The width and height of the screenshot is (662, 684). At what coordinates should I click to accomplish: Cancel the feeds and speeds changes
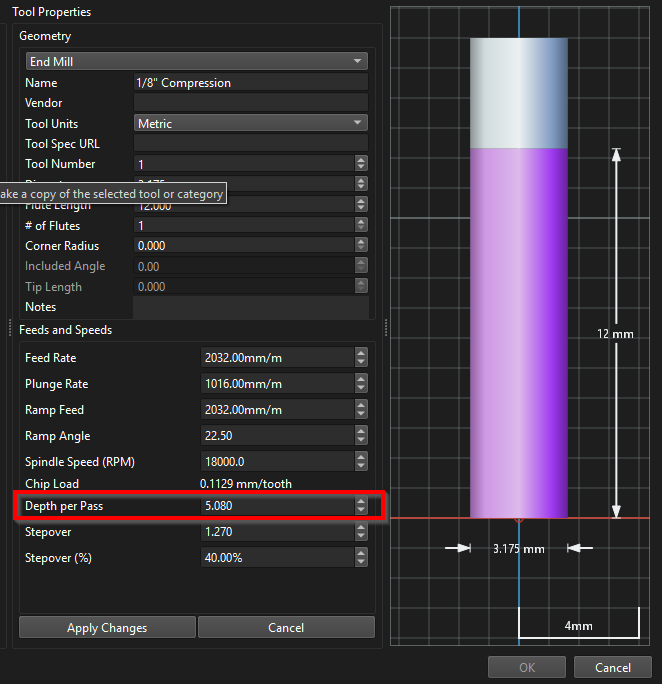[286, 628]
